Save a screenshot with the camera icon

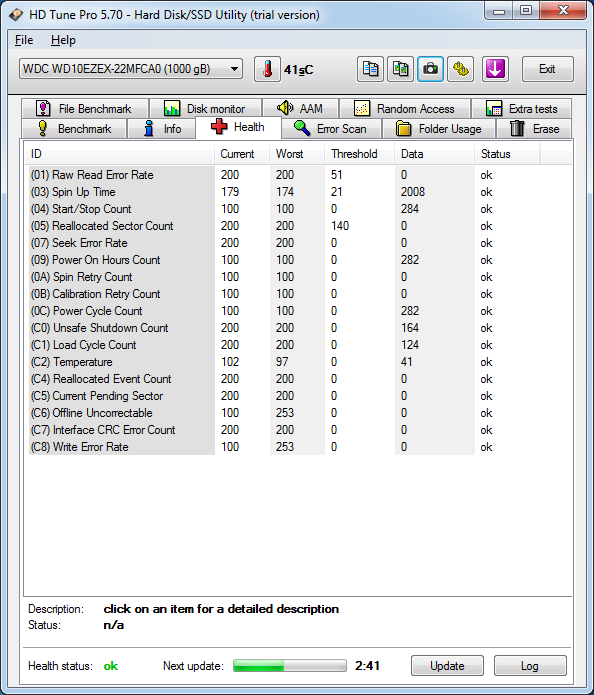(x=430, y=69)
